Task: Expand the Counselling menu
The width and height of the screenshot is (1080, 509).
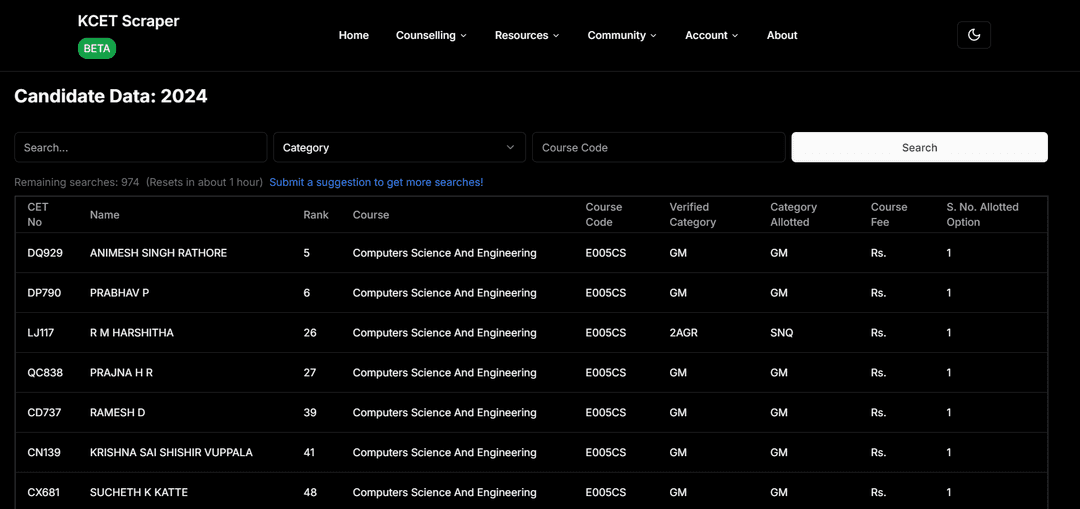Action: [431, 35]
